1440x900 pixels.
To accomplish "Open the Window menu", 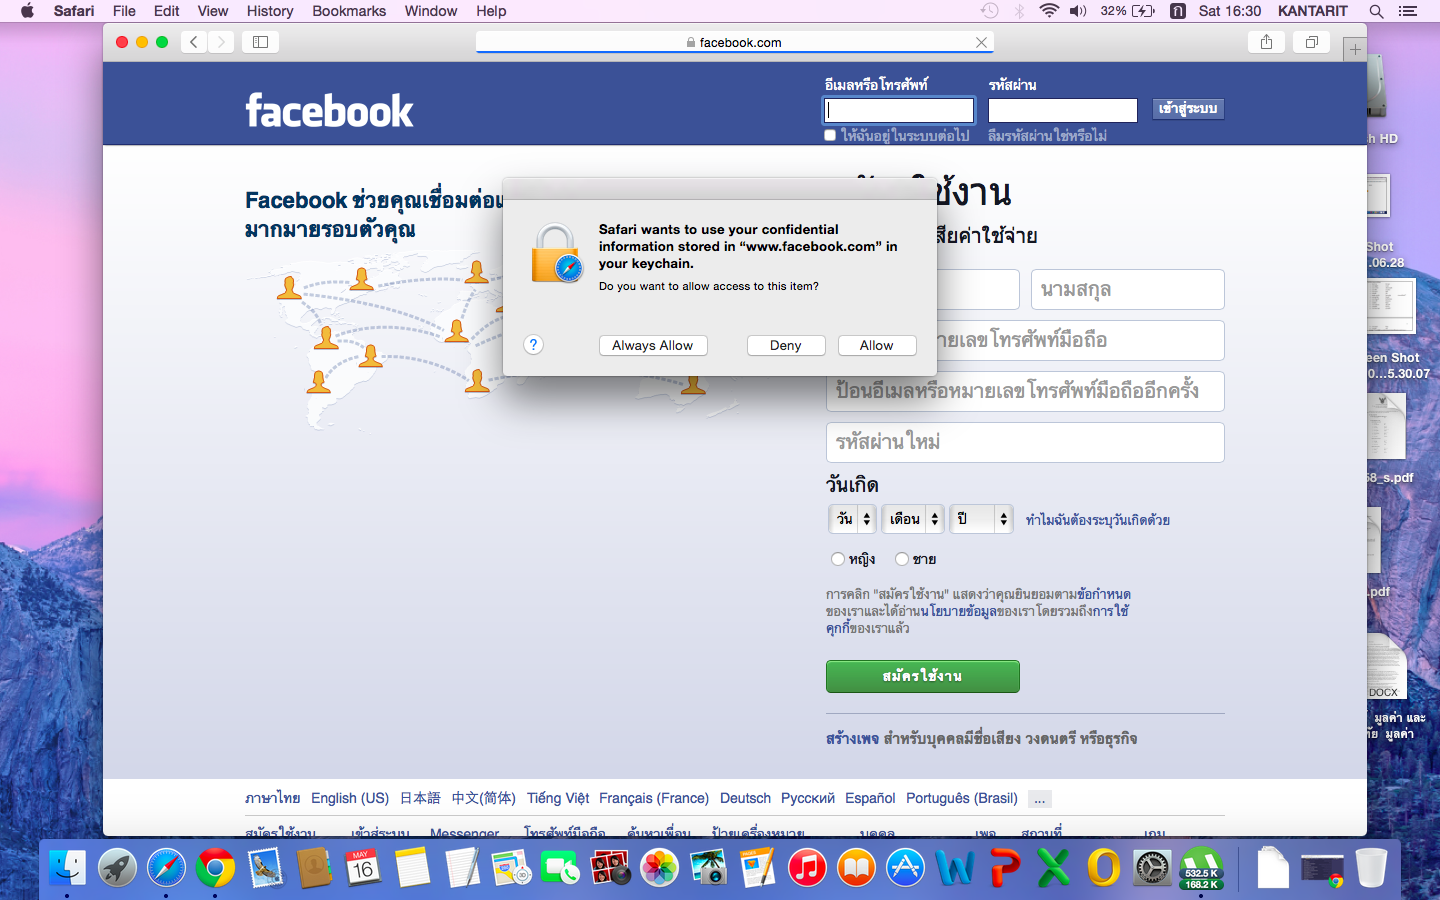I will point(431,11).
